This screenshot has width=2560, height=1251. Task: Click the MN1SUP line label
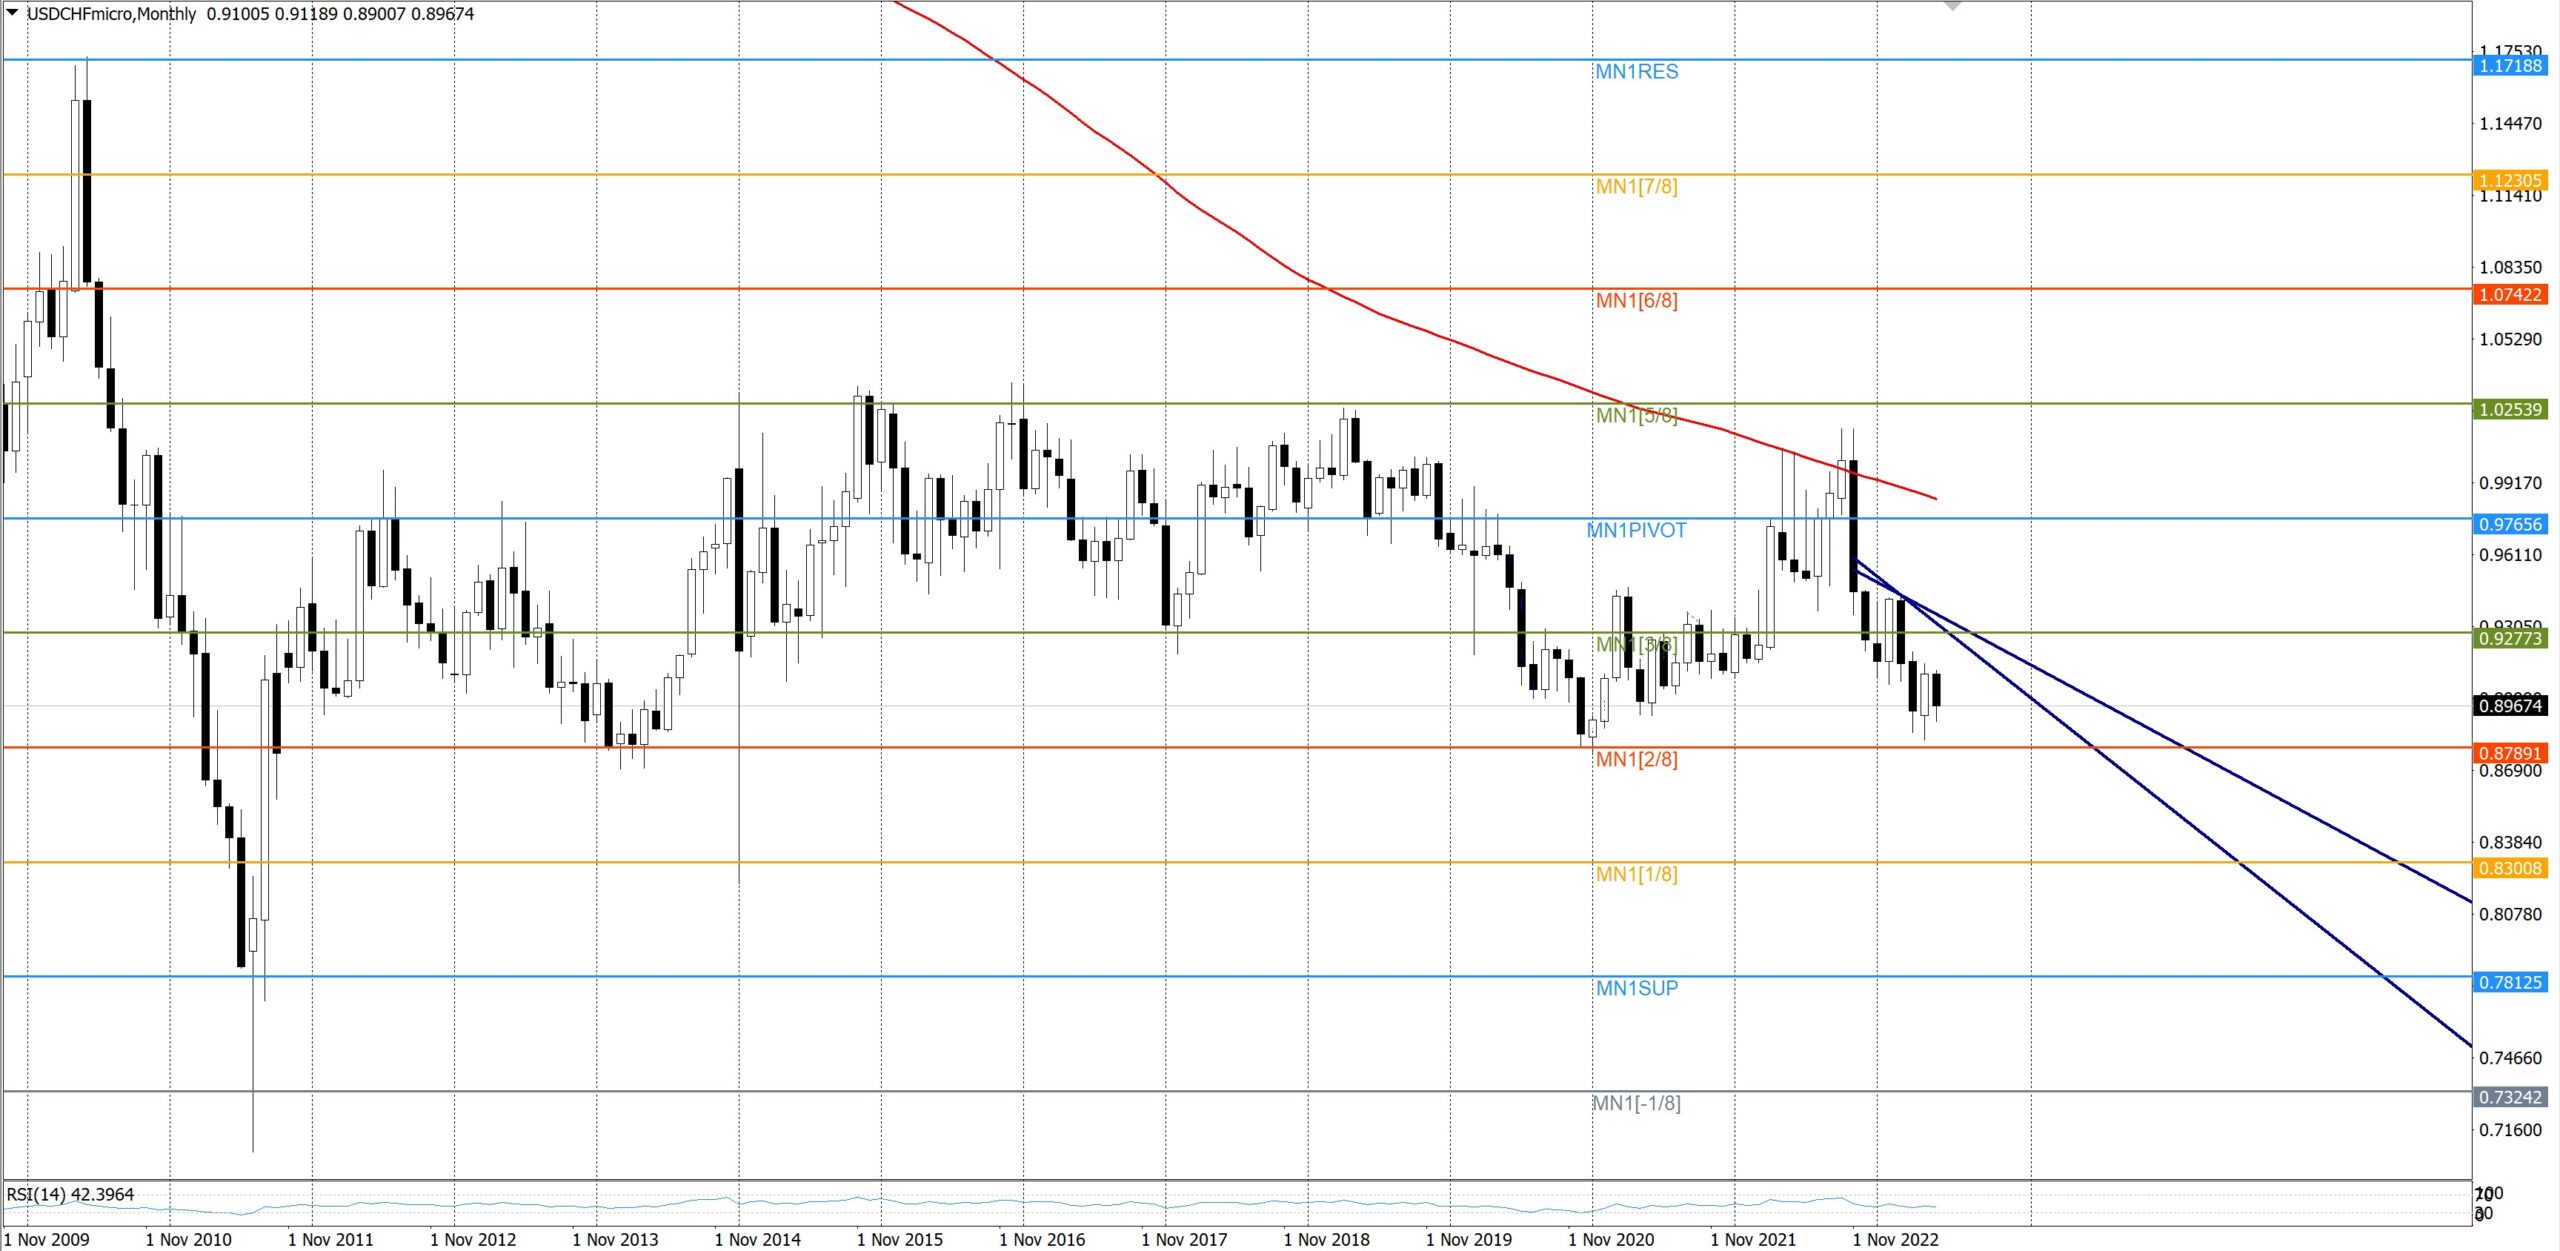pos(1636,989)
